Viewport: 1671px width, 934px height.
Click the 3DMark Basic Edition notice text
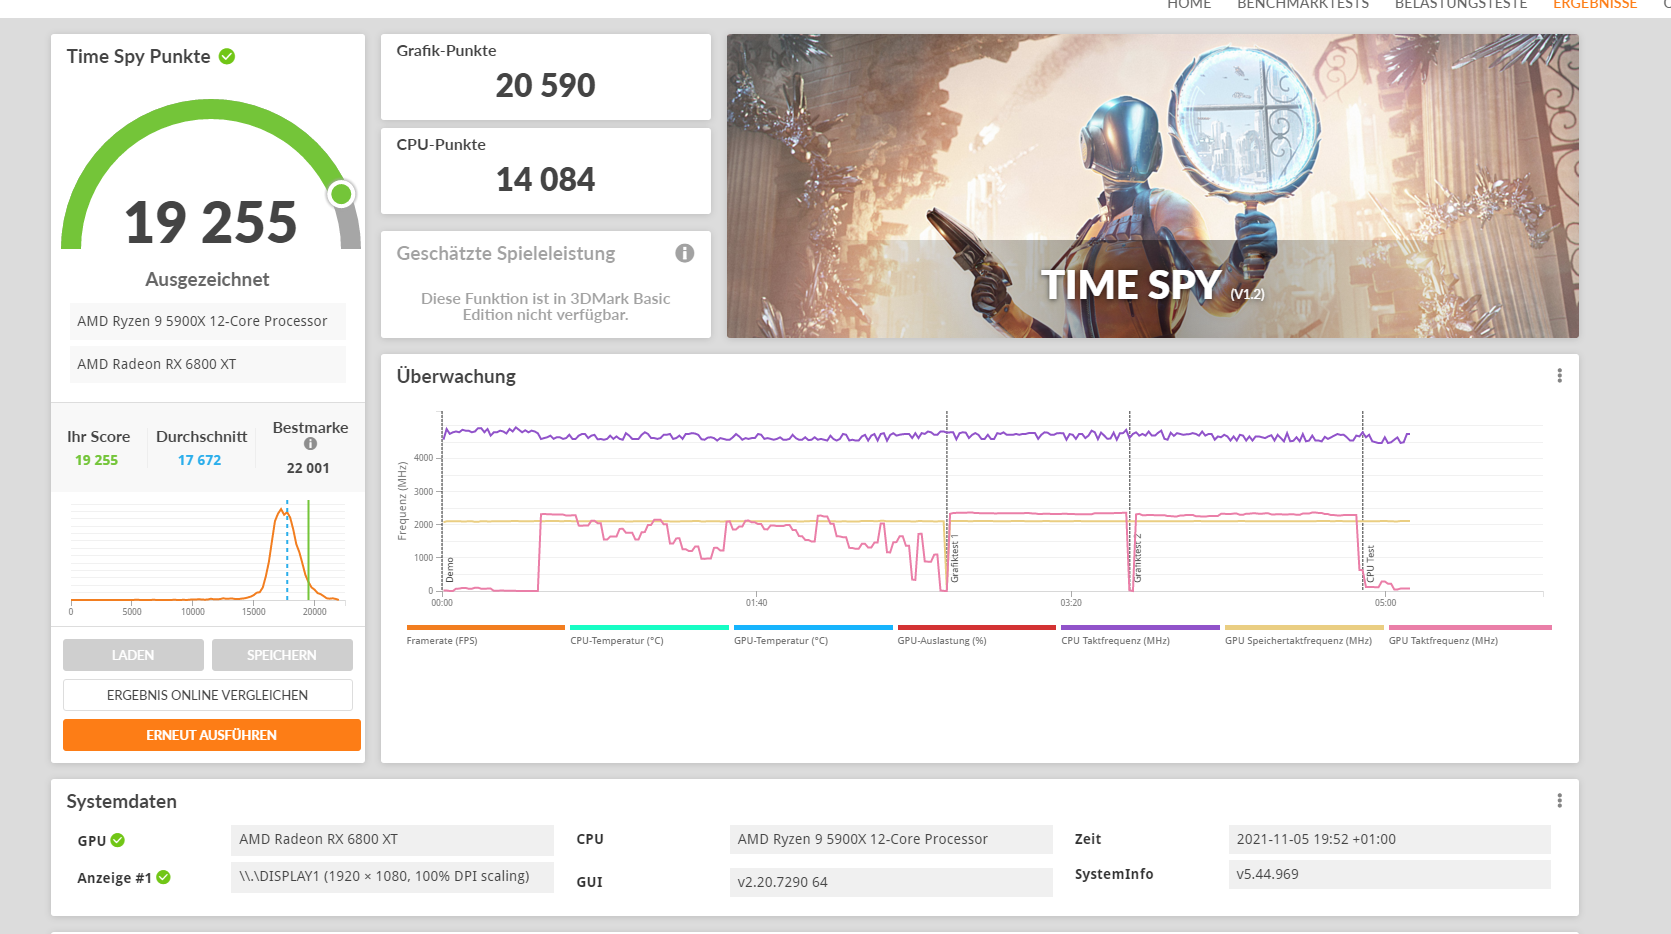tap(546, 306)
